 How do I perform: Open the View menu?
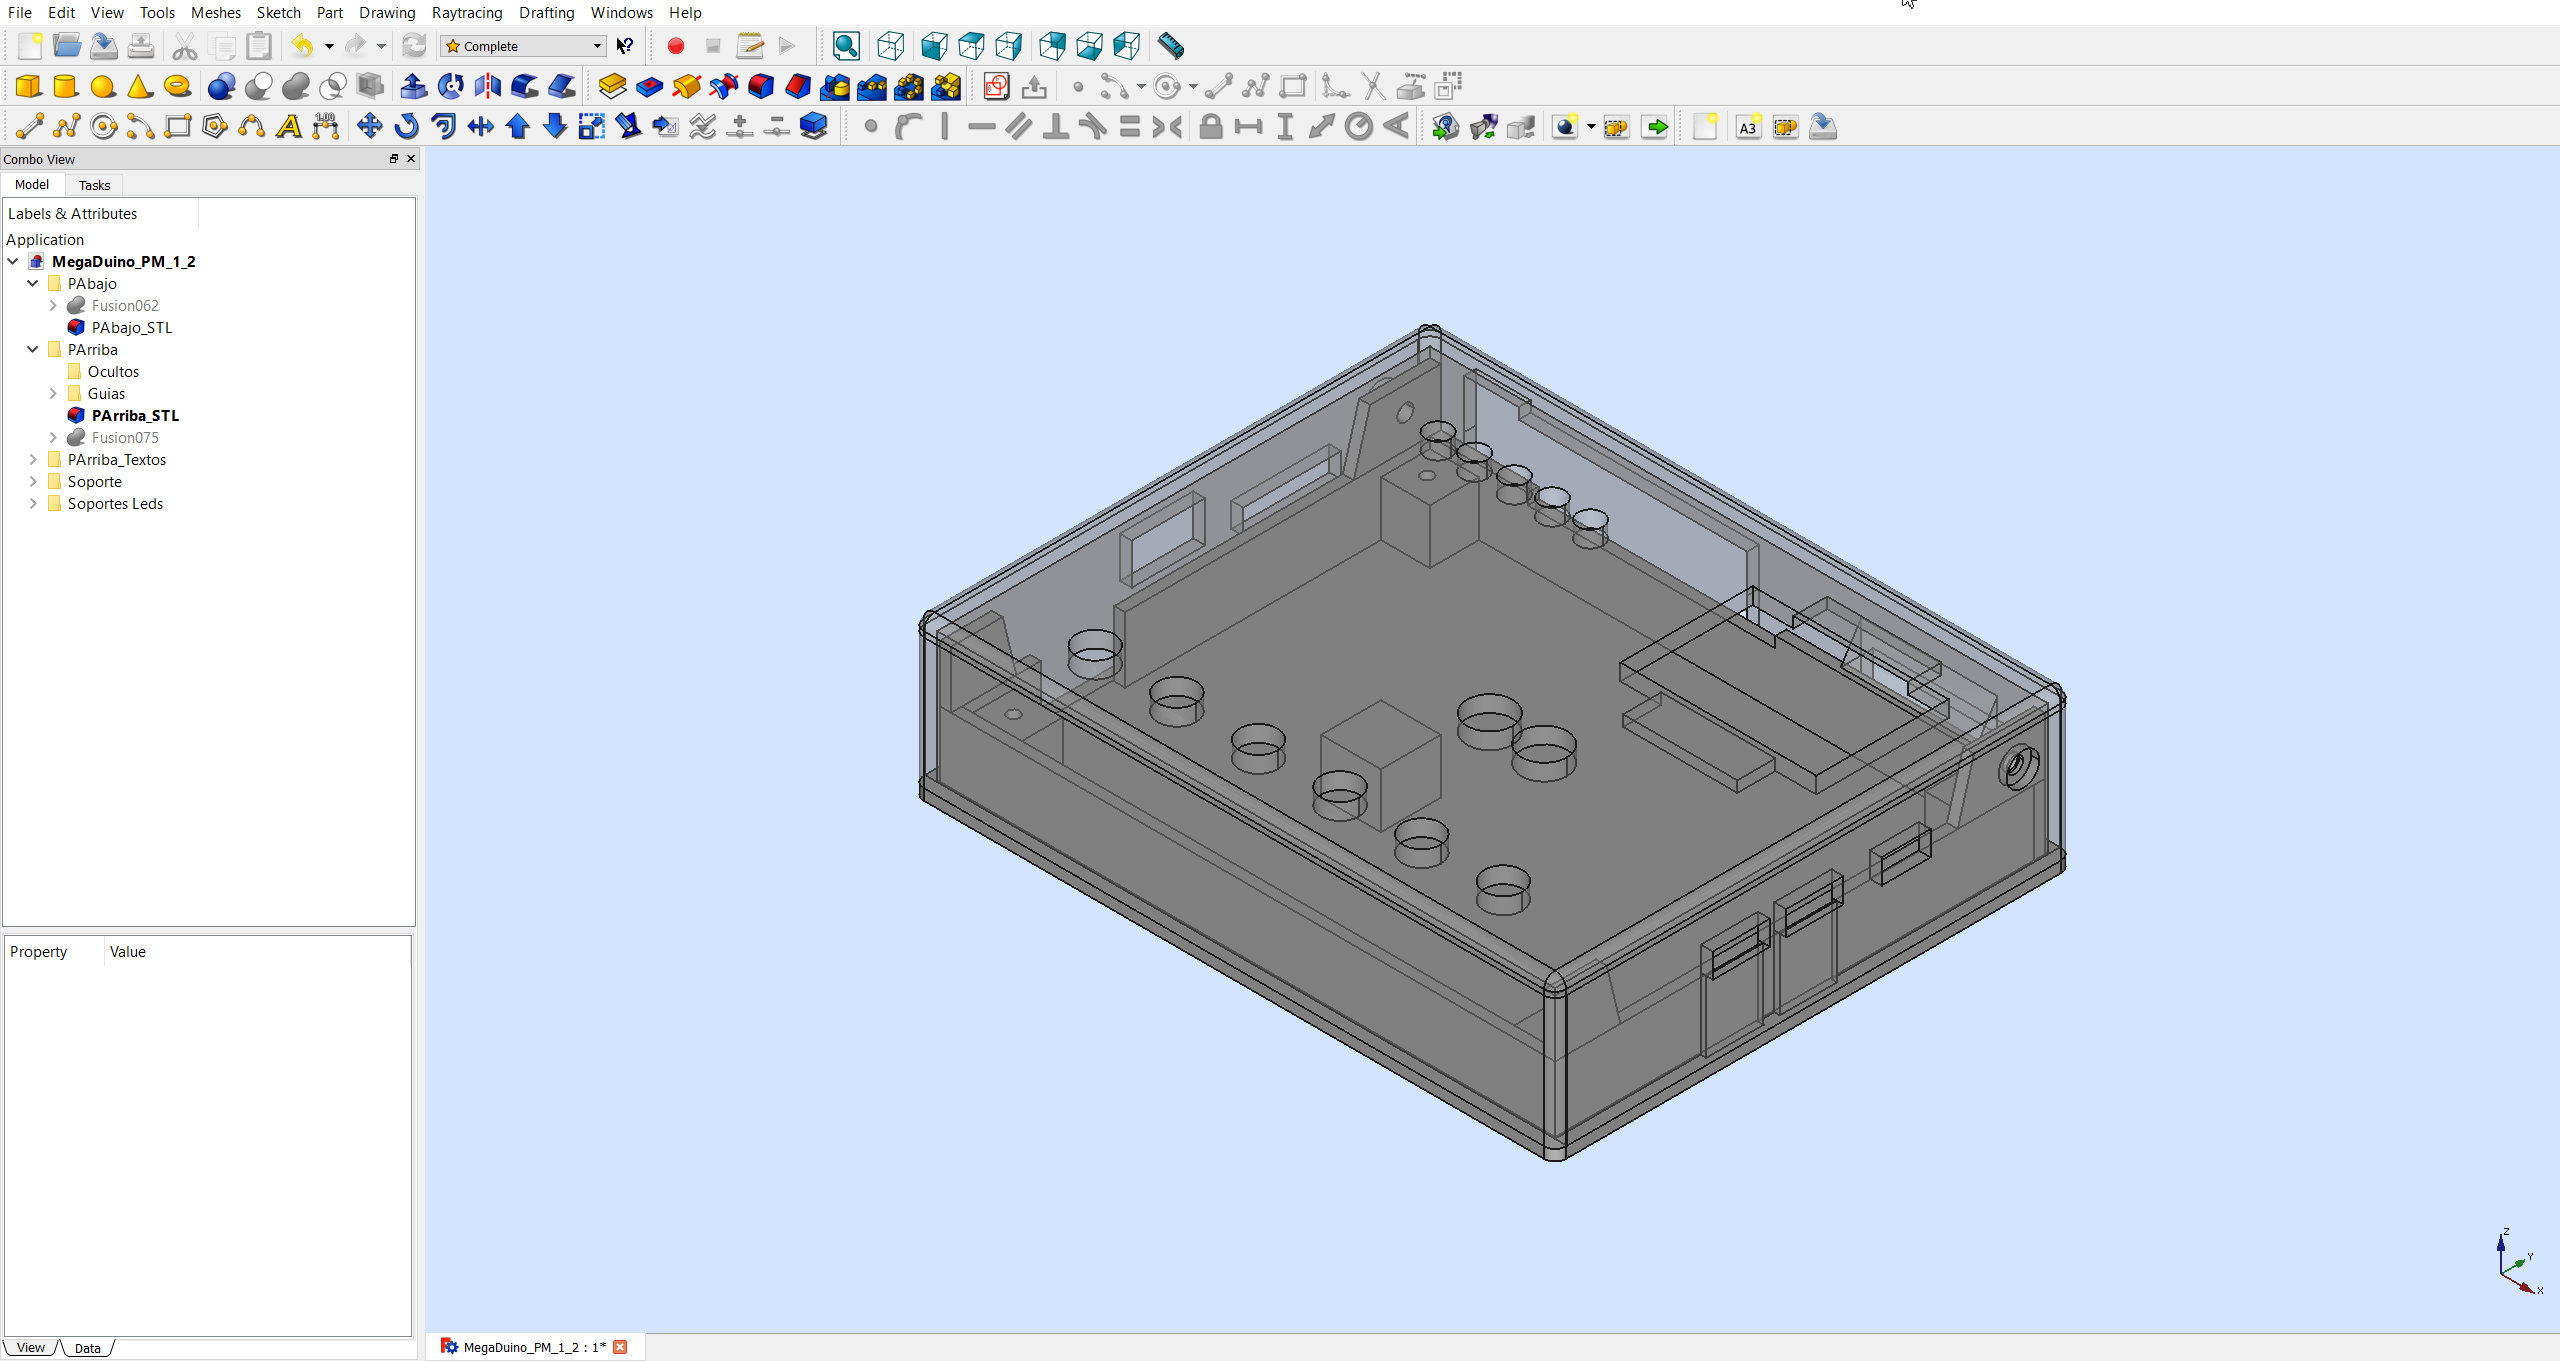tap(105, 12)
